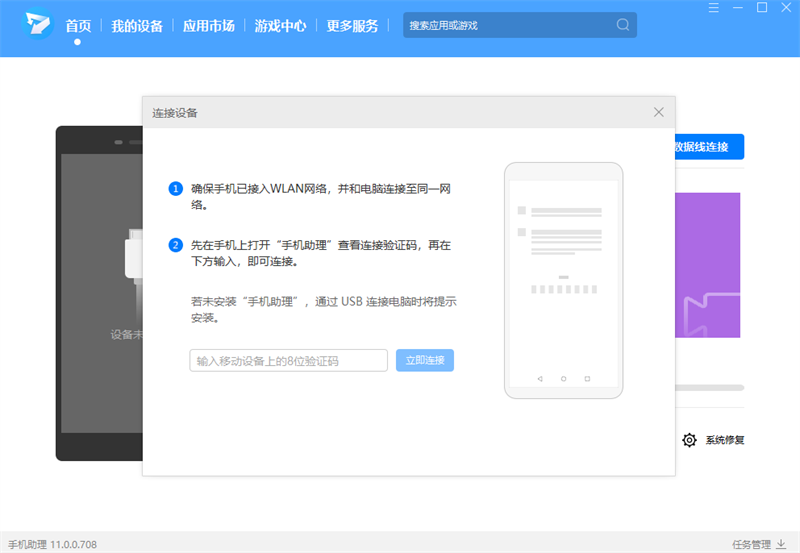Open the 更多服务 menu
800x553 pixels.
click(353, 26)
